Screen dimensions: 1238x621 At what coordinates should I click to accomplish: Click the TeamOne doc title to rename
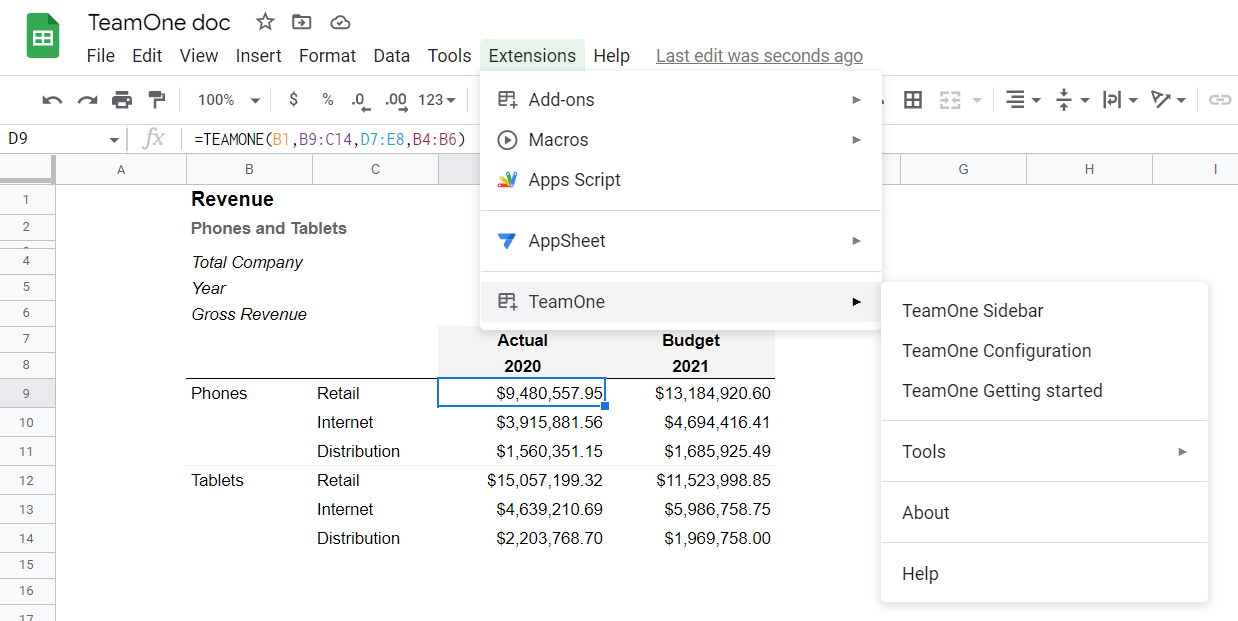point(159,22)
